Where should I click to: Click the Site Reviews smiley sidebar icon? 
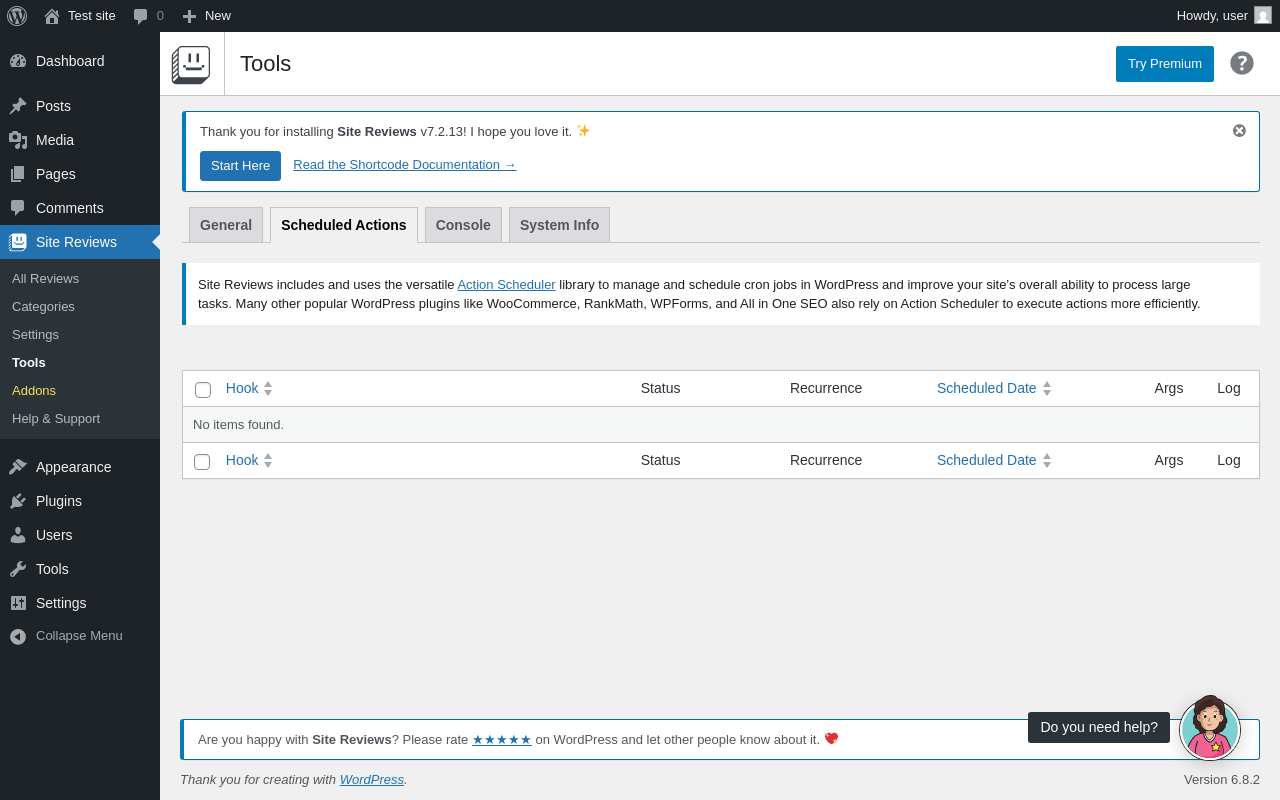click(18, 242)
